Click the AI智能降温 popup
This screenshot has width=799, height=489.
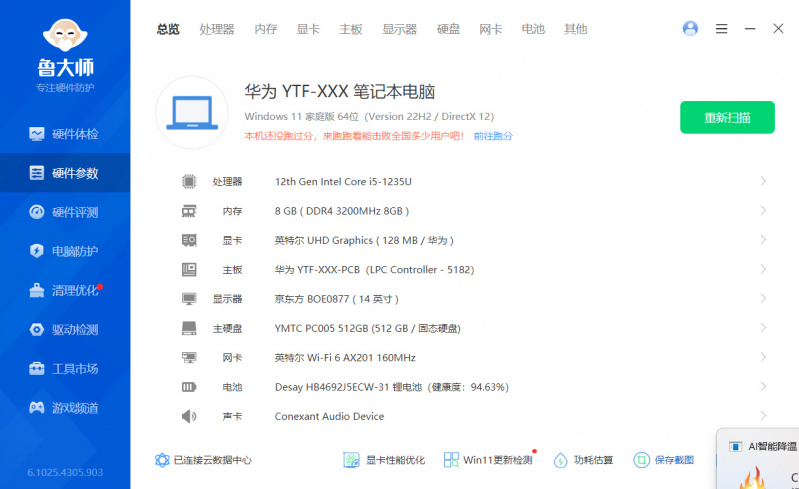[x=759, y=459]
